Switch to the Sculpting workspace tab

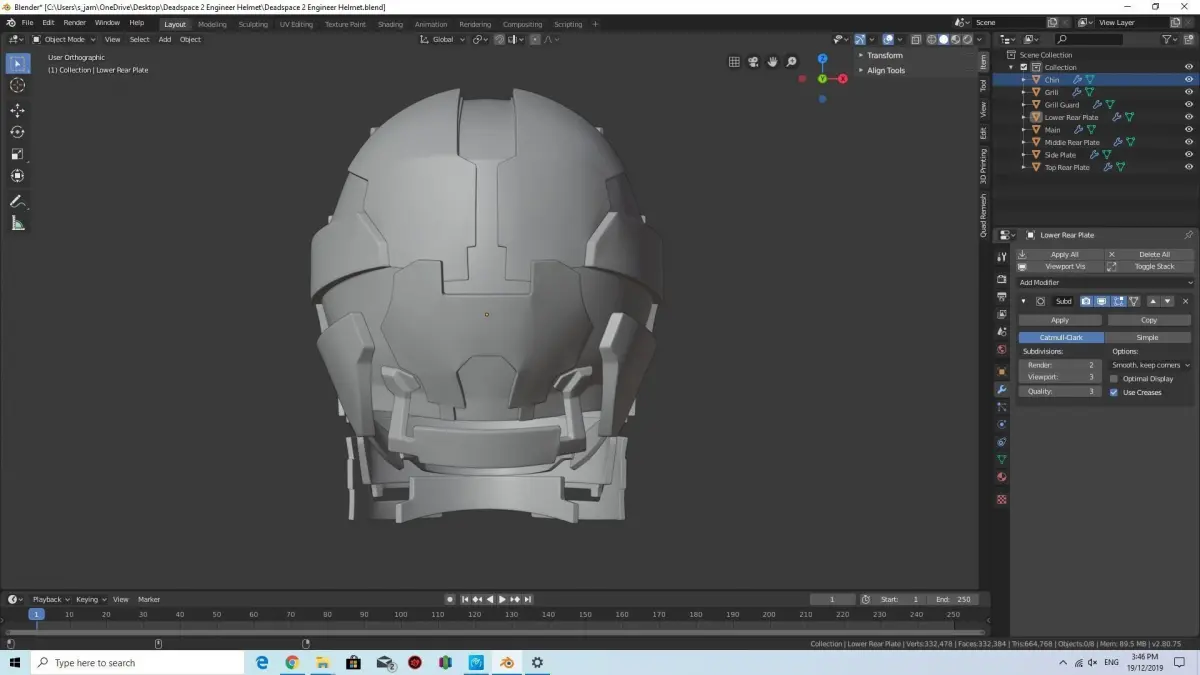coord(252,24)
